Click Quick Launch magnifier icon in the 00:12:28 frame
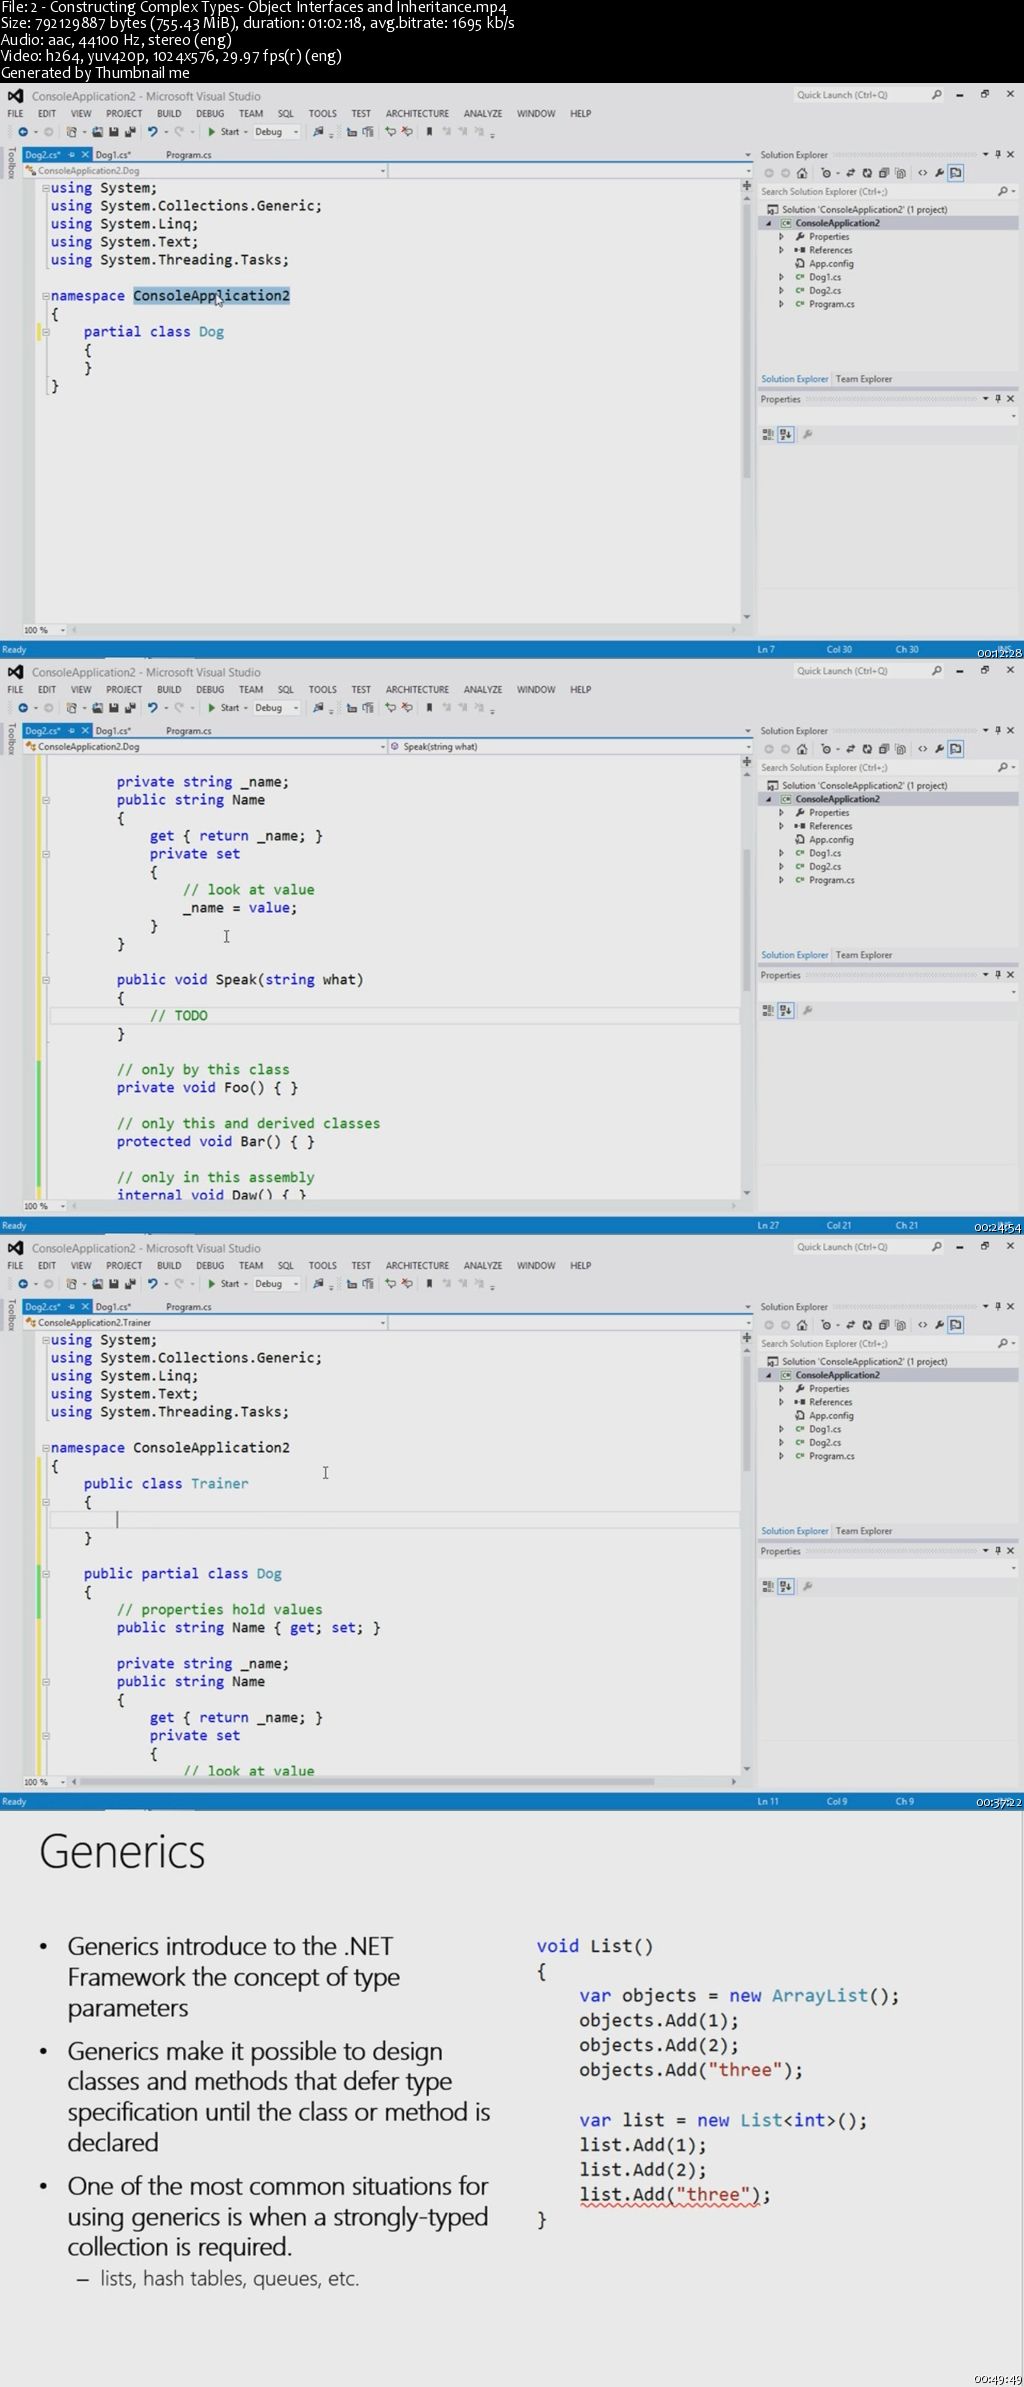 937,95
